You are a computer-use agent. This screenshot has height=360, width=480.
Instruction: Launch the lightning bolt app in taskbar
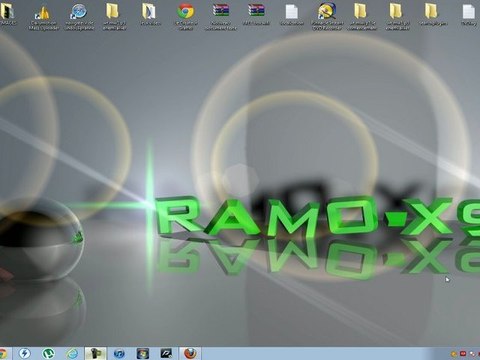[x=25, y=353]
